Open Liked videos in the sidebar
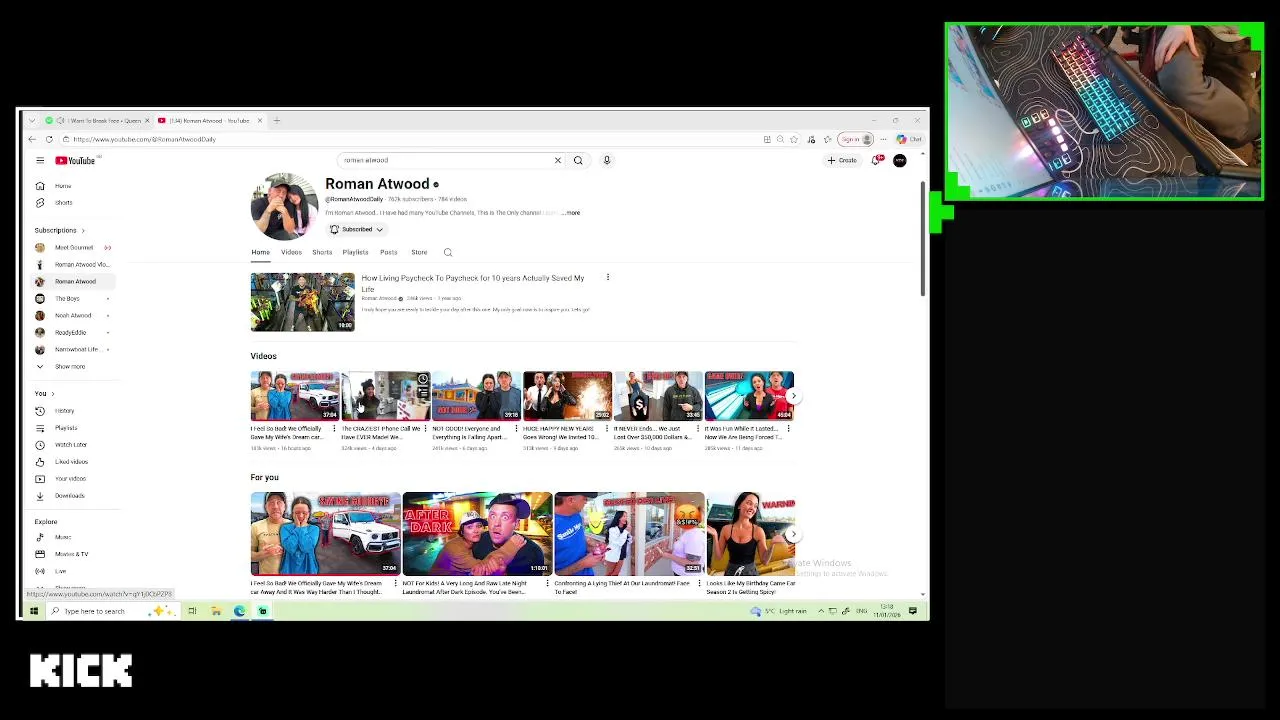The width and height of the screenshot is (1280, 720). (72, 462)
